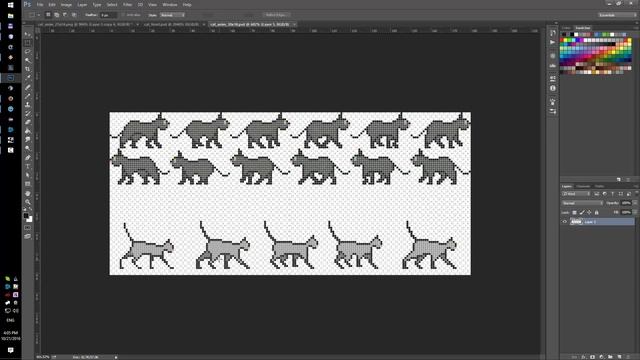Click Delete layer trash icon

pyautogui.click(x=628, y=357)
